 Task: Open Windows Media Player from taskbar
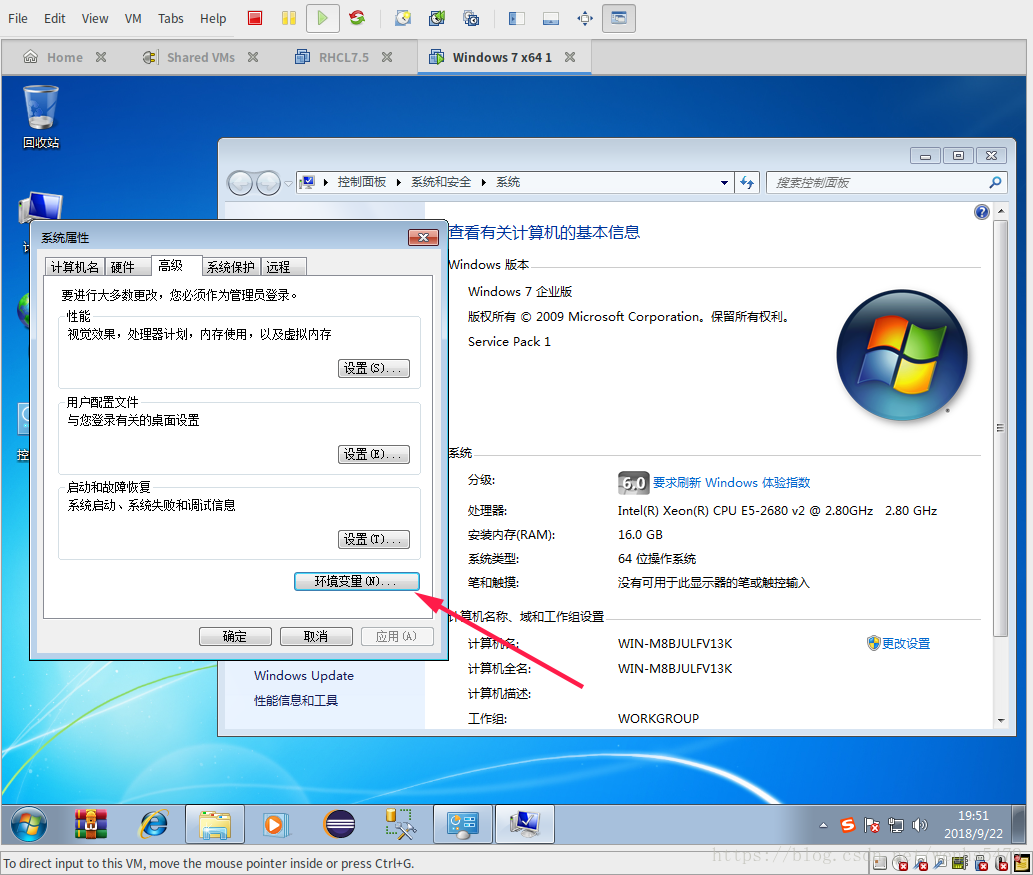pos(275,824)
